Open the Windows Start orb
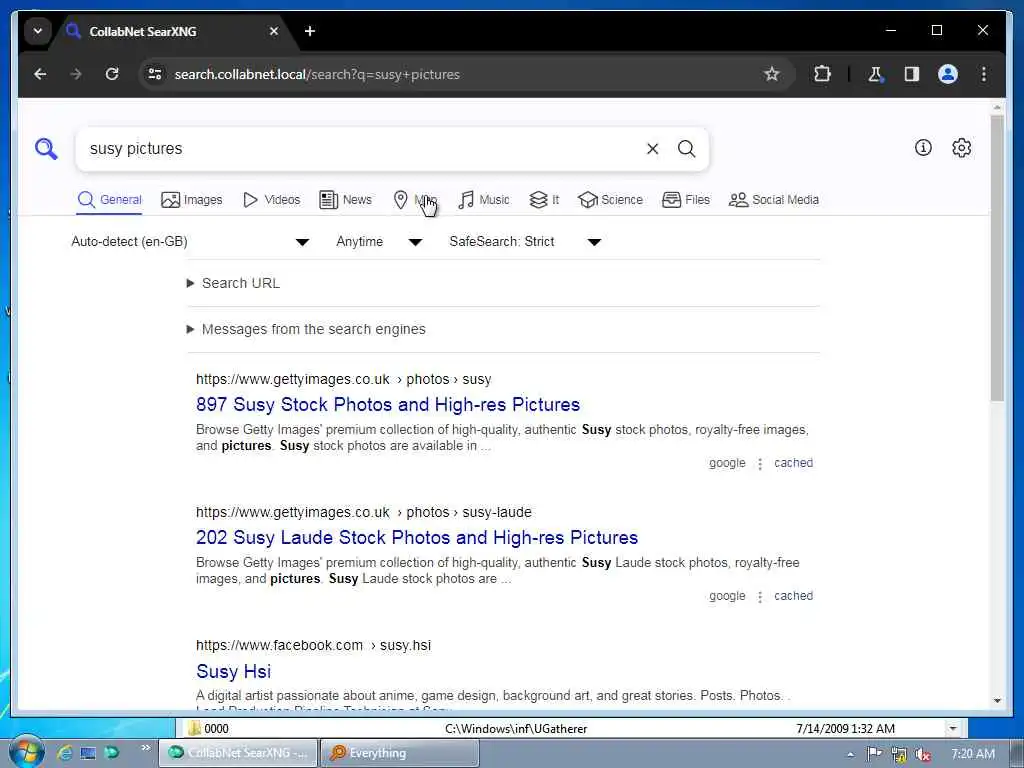The image size is (1024, 768). click(x=26, y=752)
